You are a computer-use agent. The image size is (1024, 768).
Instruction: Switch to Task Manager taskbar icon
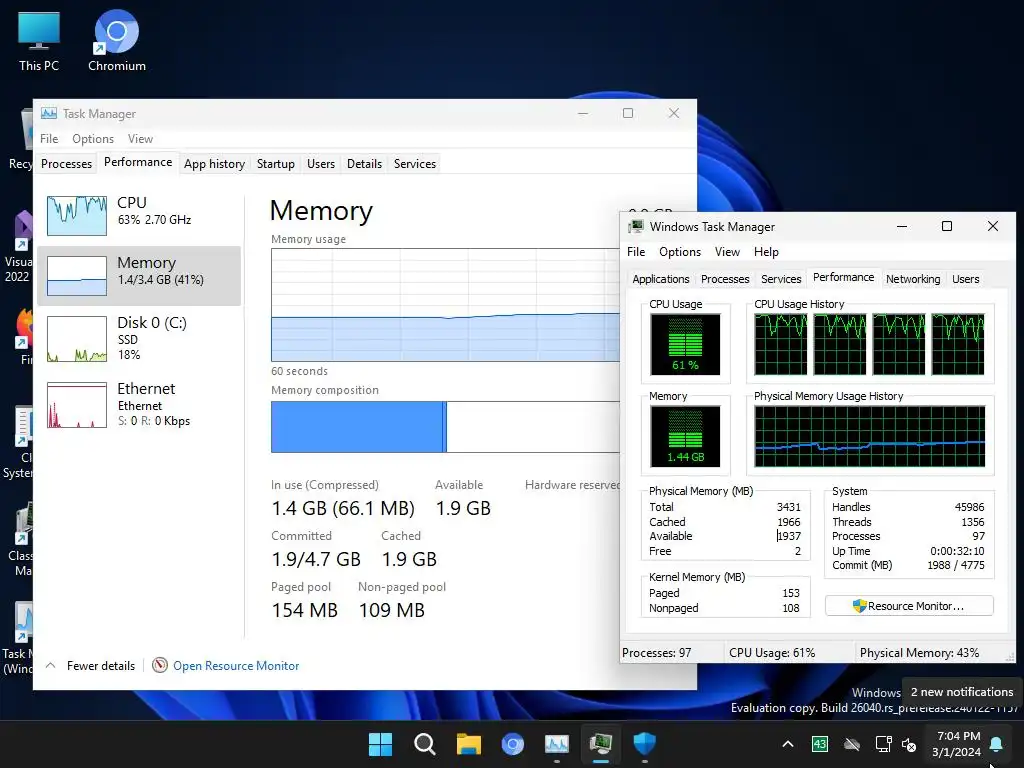click(x=556, y=744)
